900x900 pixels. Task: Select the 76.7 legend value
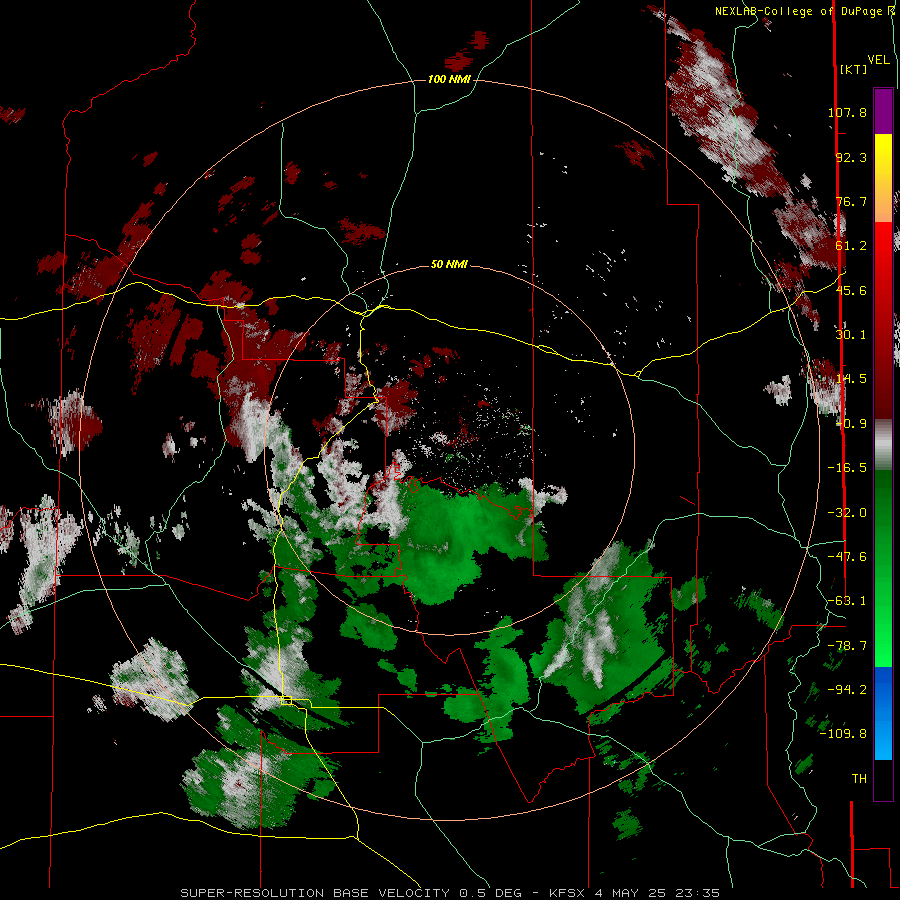851,201
